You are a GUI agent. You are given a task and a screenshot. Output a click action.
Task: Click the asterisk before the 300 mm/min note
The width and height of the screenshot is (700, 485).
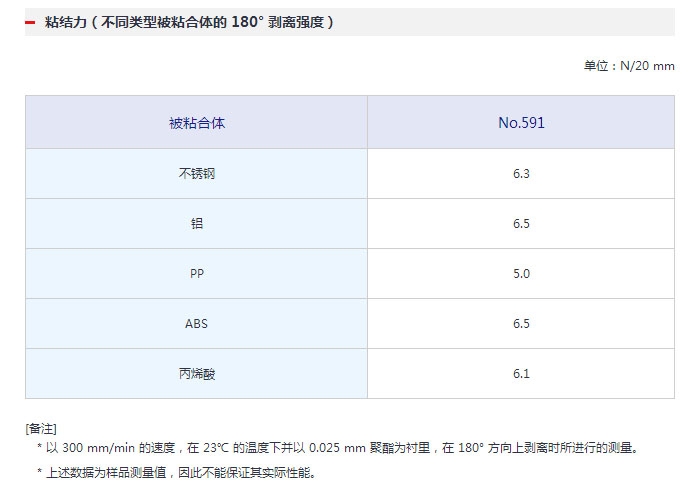pos(40,449)
